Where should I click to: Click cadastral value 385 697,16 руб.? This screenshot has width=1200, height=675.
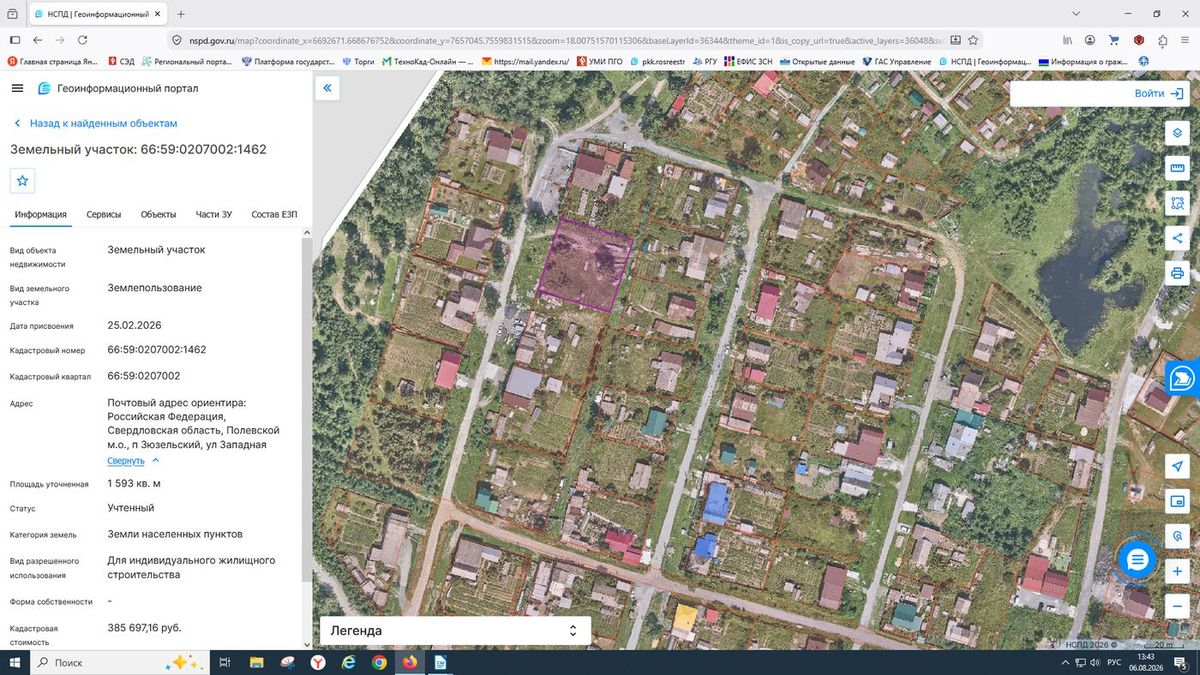point(144,628)
